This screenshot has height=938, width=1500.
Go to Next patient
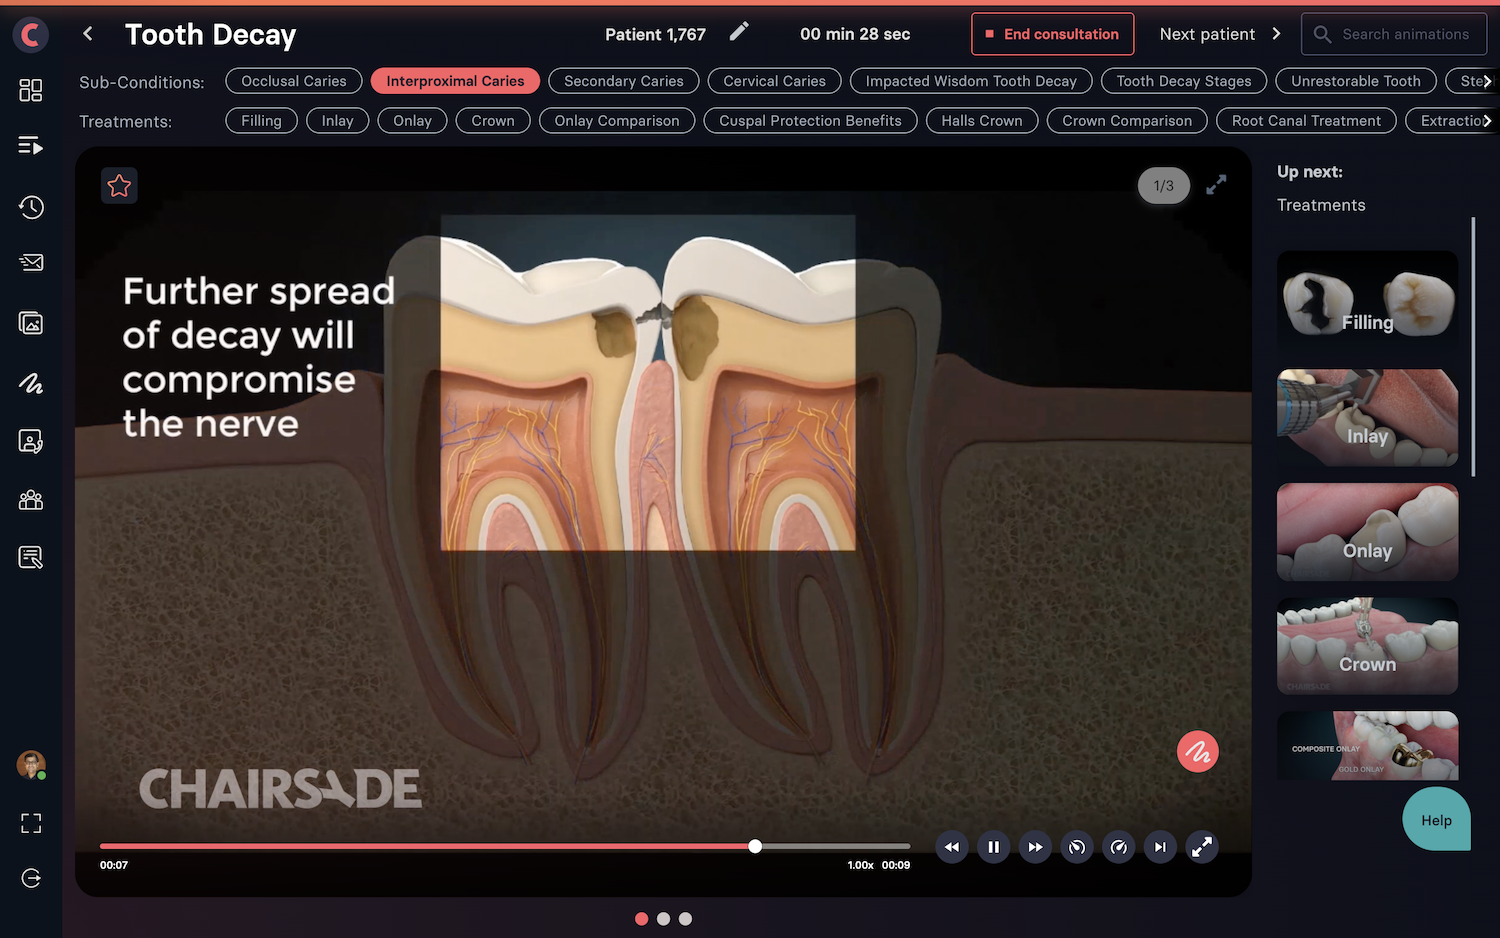(x=1219, y=34)
